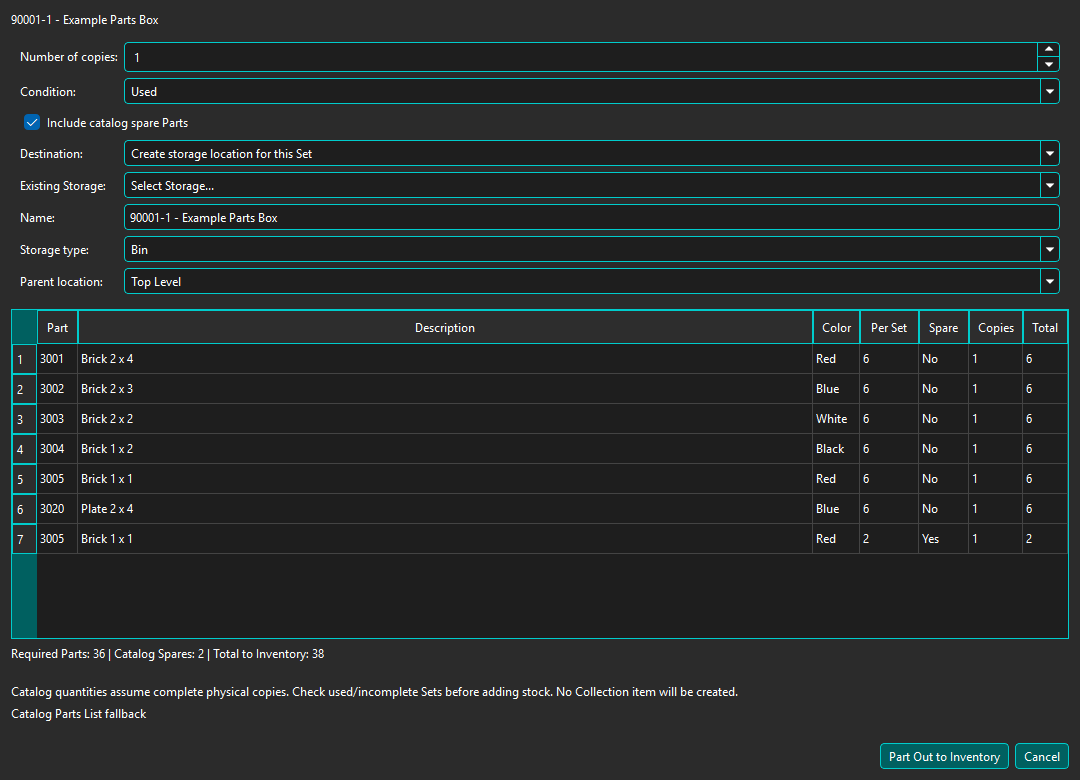1080x780 pixels.
Task: Sort by the Copies column header
Action: pos(995,327)
